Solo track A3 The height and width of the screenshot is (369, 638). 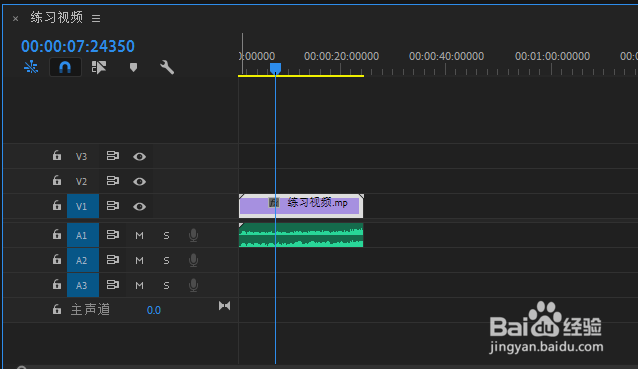pyautogui.click(x=166, y=286)
